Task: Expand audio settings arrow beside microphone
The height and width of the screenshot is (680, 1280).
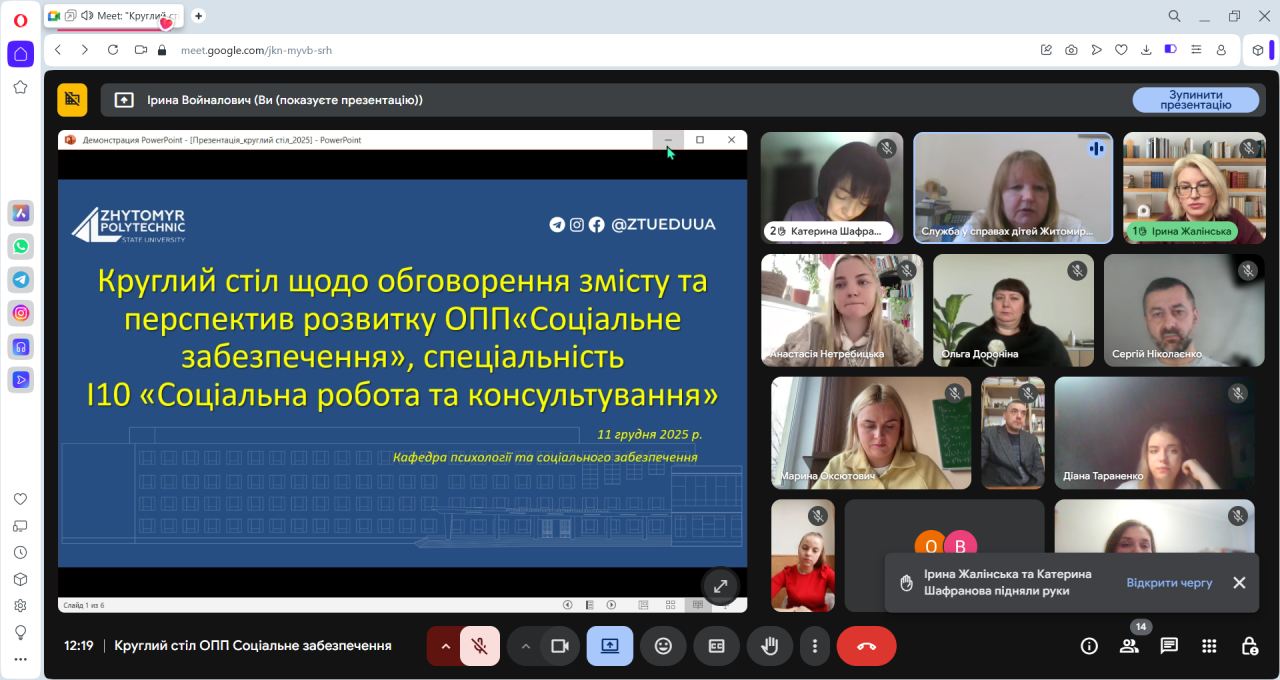Action: (445, 646)
